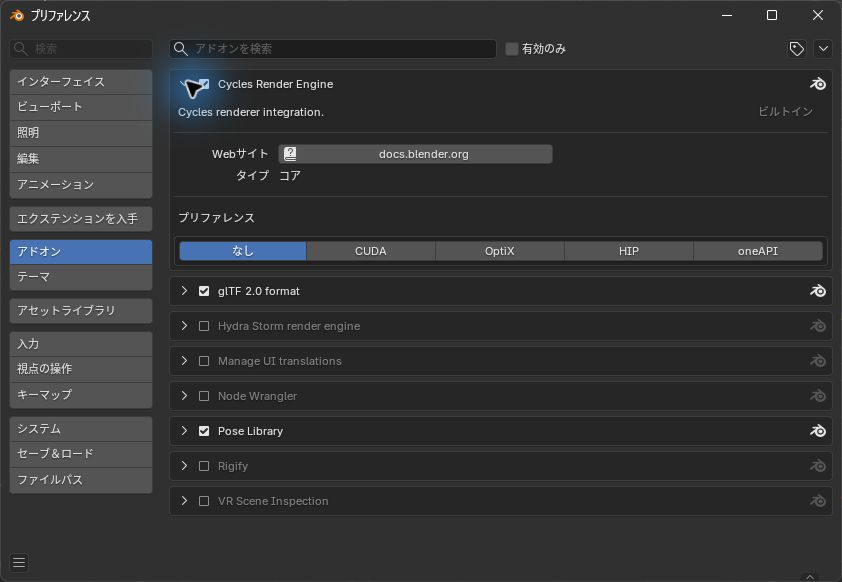Toggle the 有効のみ checkbox
The image size is (842, 582).
512,49
